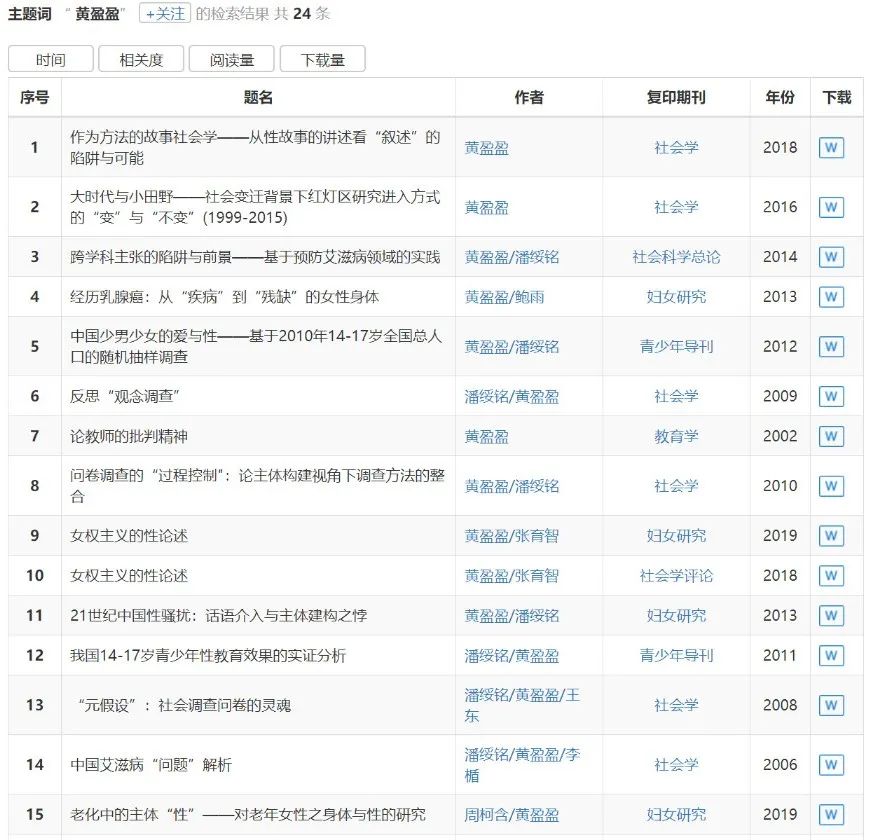Select year 2002 in row 7

click(x=780, y=436)
